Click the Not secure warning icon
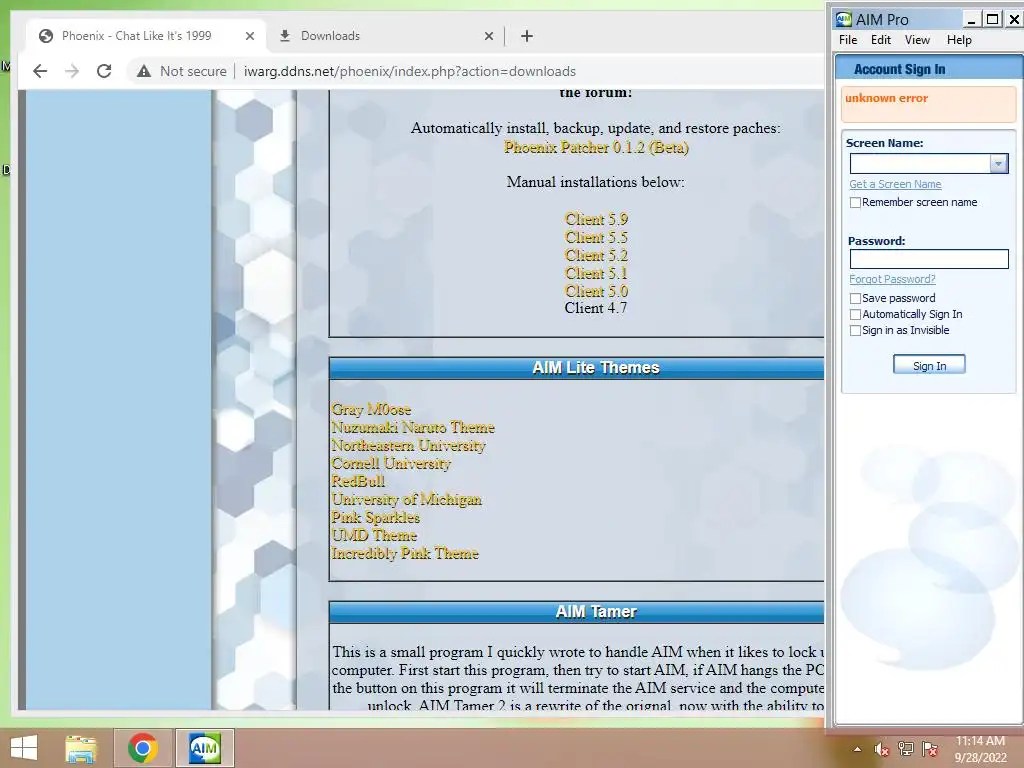1024x768 pixels. pos(144,71)
